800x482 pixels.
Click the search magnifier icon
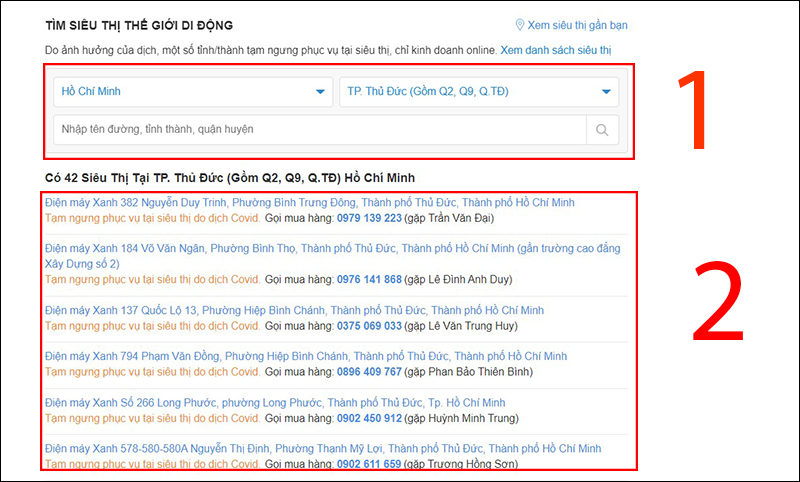coord(602,130)
